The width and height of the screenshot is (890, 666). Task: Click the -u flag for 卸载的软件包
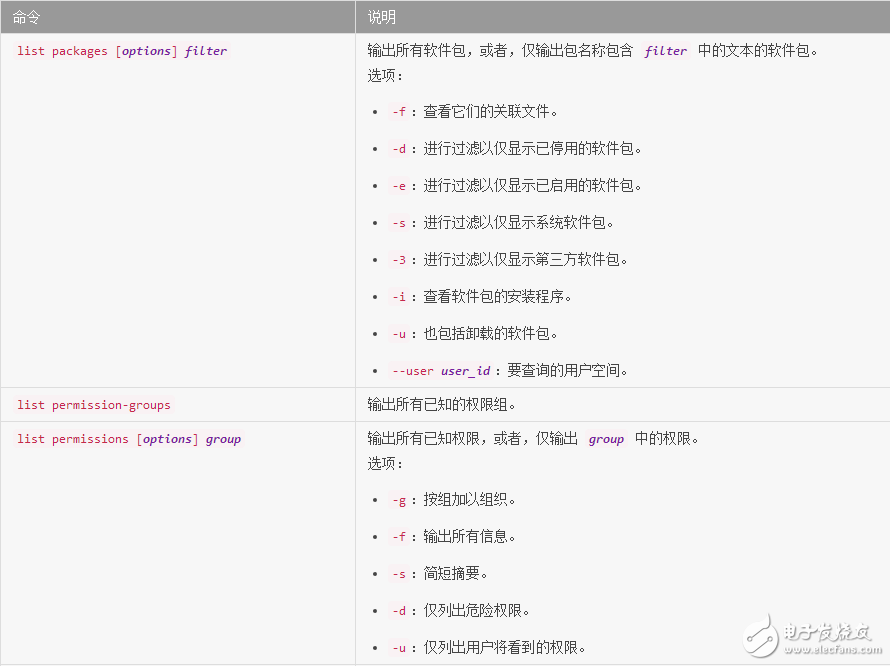click(x=399, y=334)
